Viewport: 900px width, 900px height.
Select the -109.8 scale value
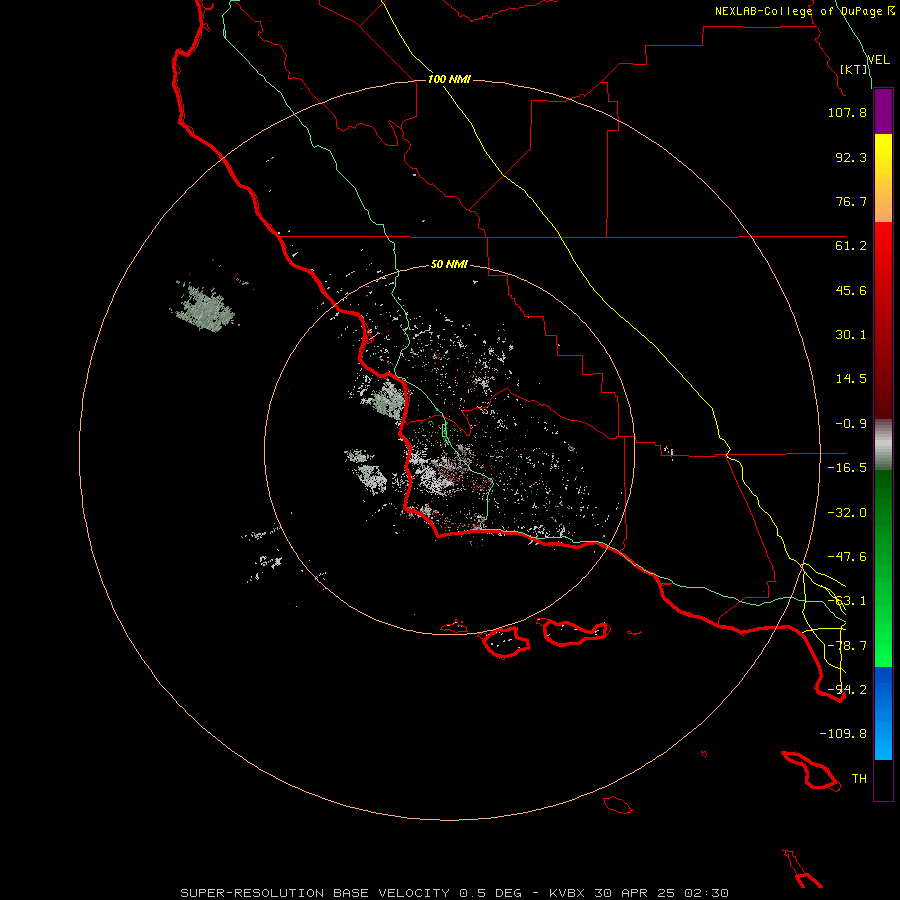point(843,734)
